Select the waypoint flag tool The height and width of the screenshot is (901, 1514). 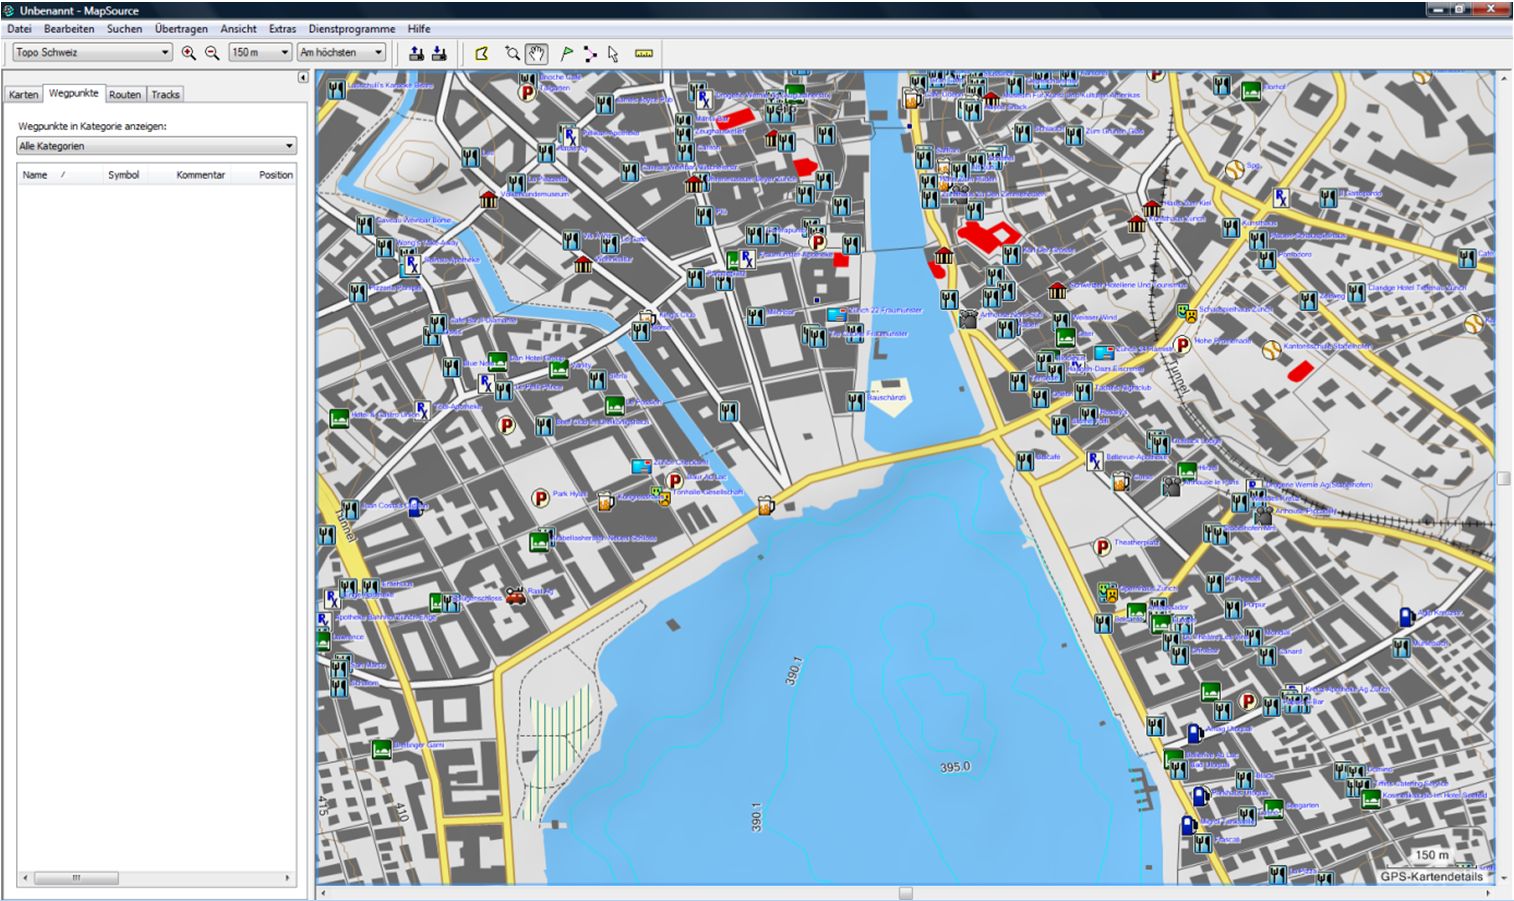566,53
